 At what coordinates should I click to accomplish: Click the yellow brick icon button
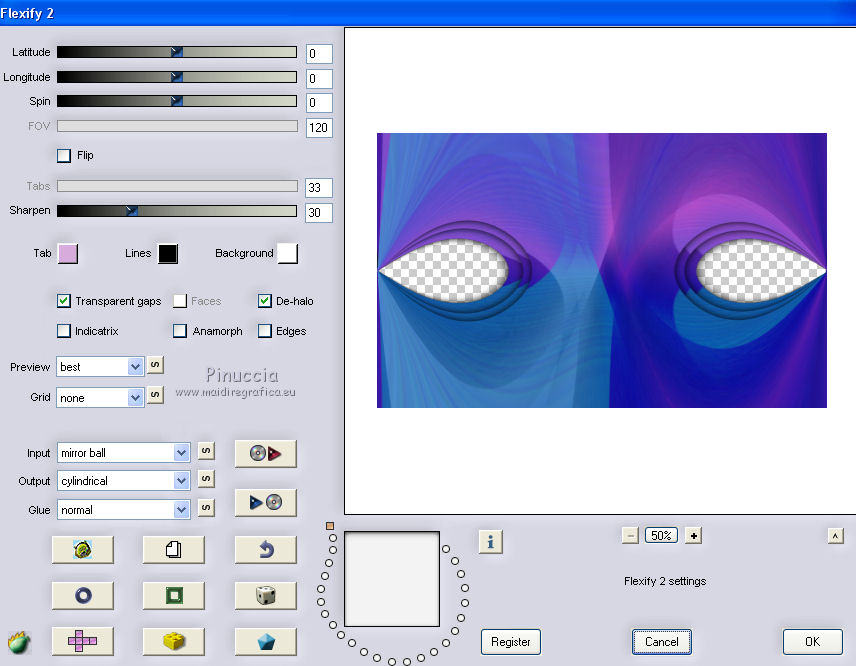point(174,641)
